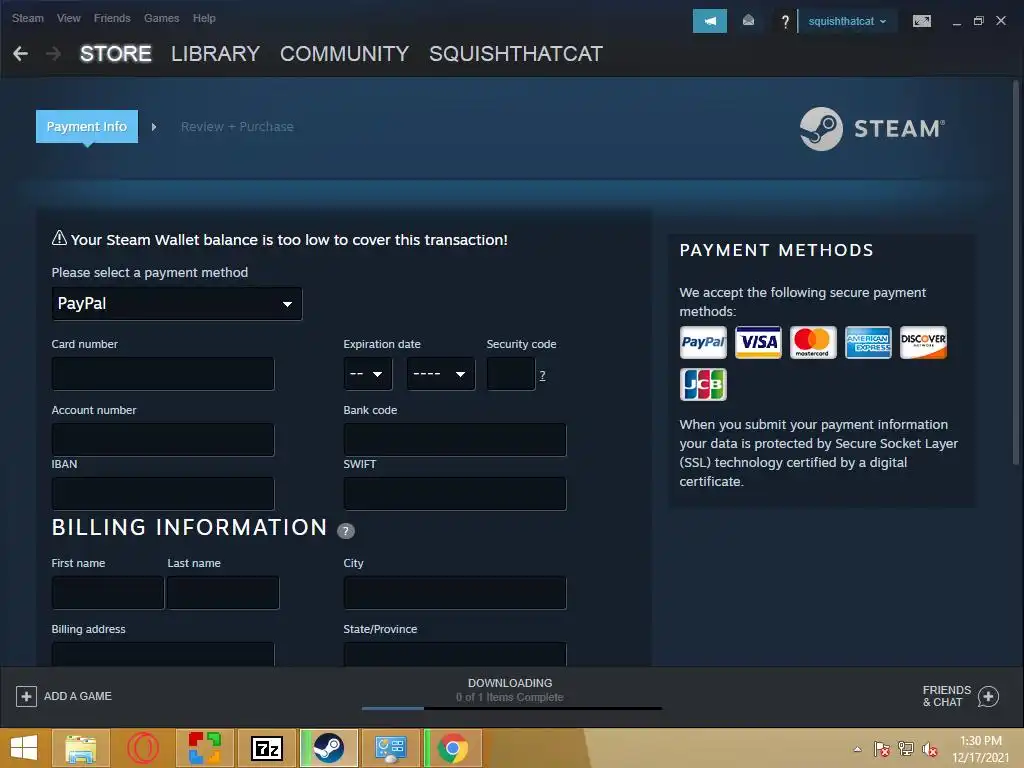Switch to Big Picture mode icon
This screenshot has width=1024, height=768.
tap(921, 21)
